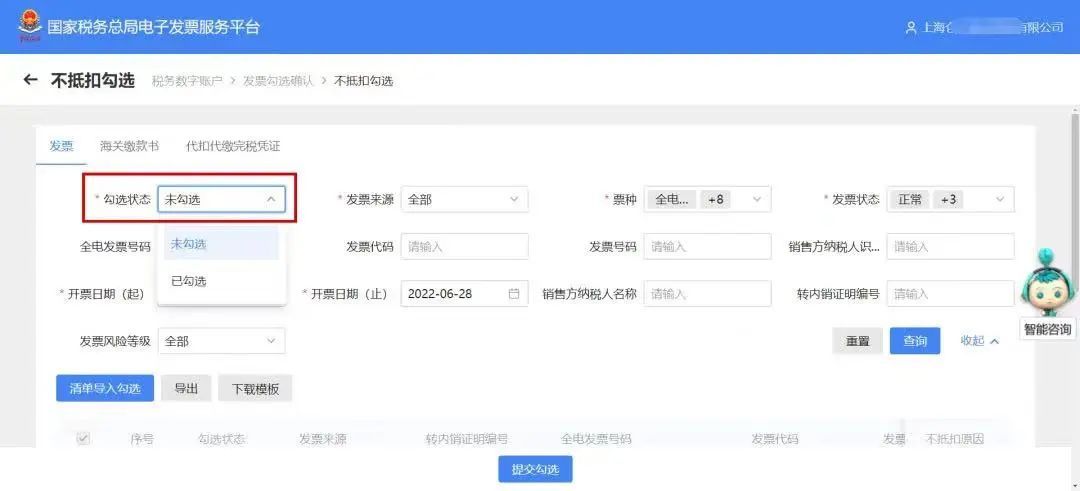This screenshot has height=491, width=1080.
Task: Click the 开票日期（止） date 2022-06-28
Action: (440, 294)
